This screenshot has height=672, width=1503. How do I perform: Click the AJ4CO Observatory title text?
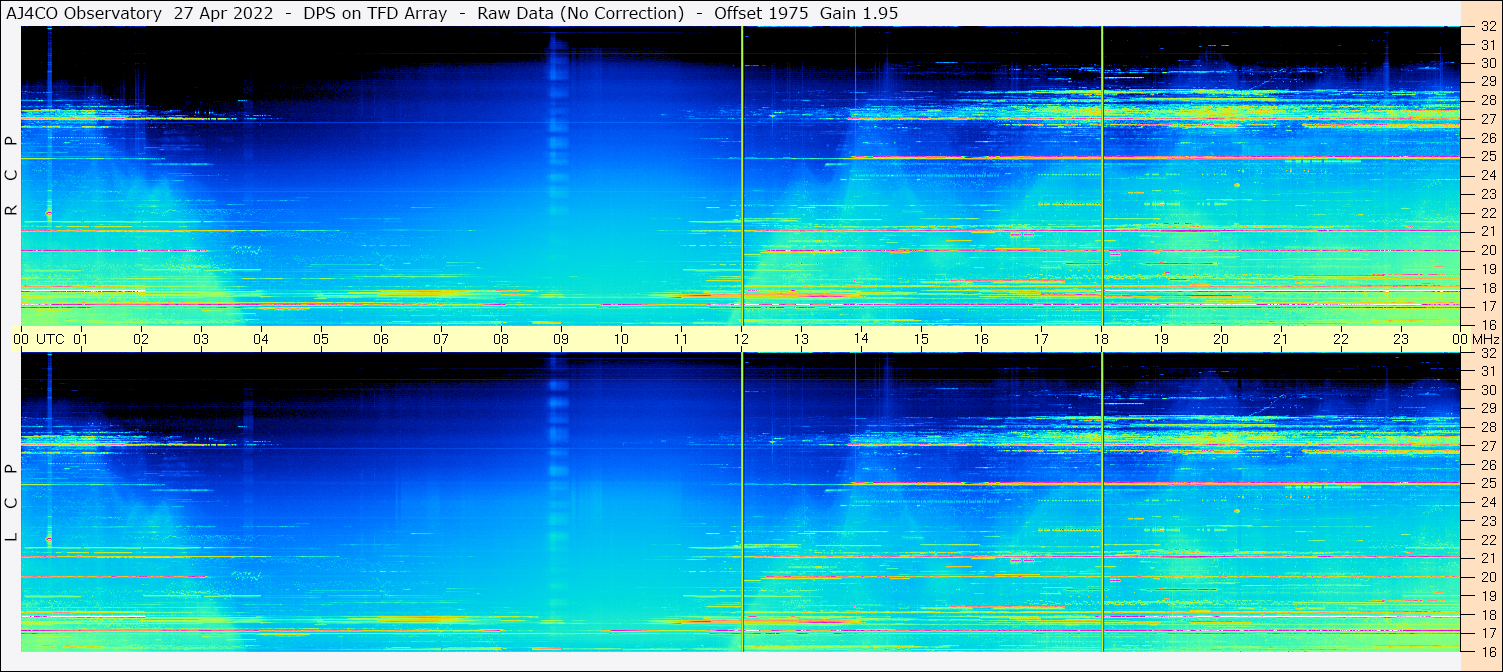pos(85,13)
